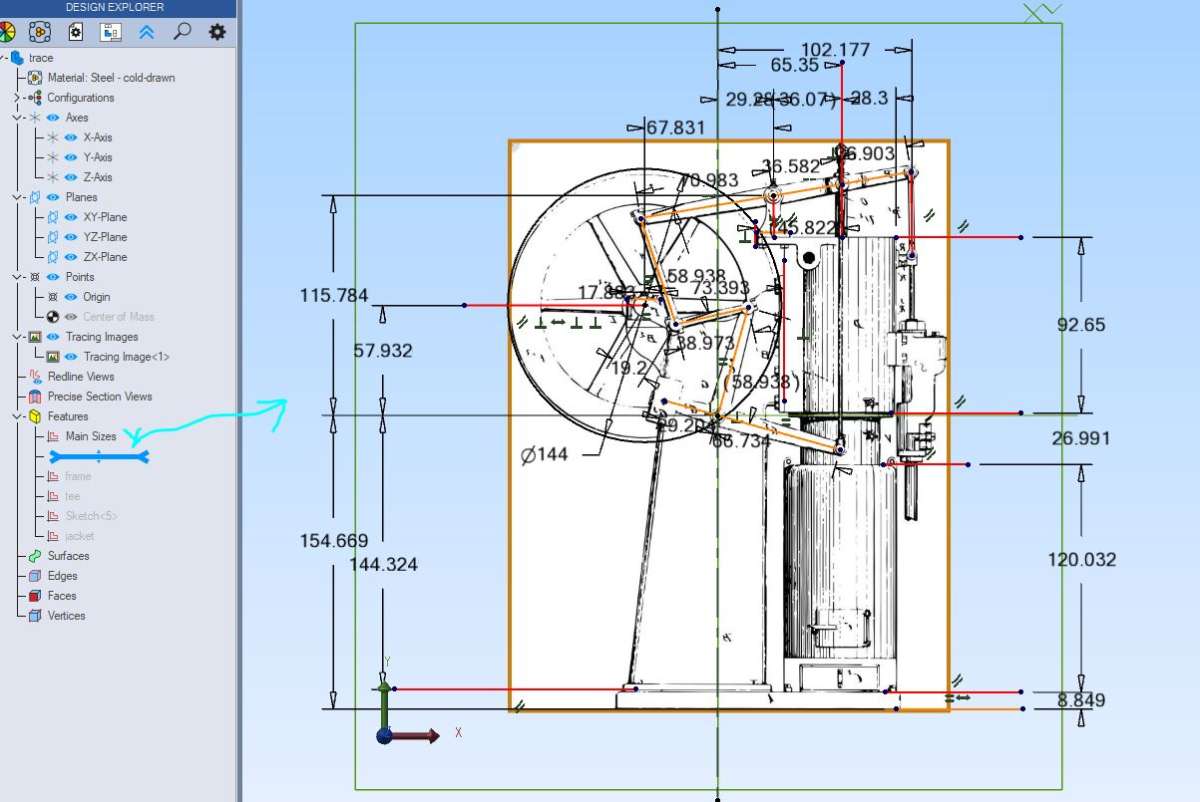Viewport: 1200px width, 802px height.
Task: Collapse the Points node
Action: 16,277
